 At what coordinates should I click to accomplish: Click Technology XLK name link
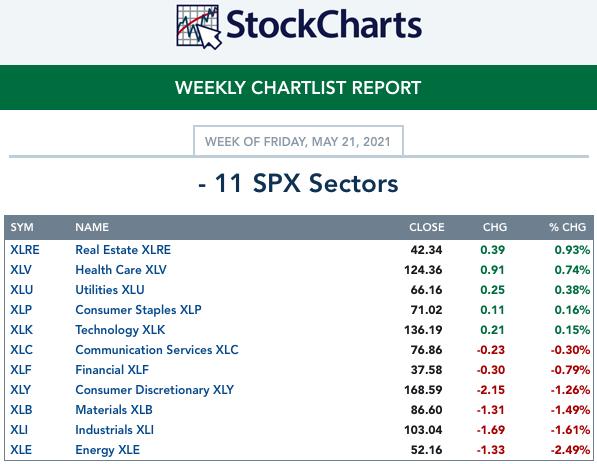click(x=120, y=330)
